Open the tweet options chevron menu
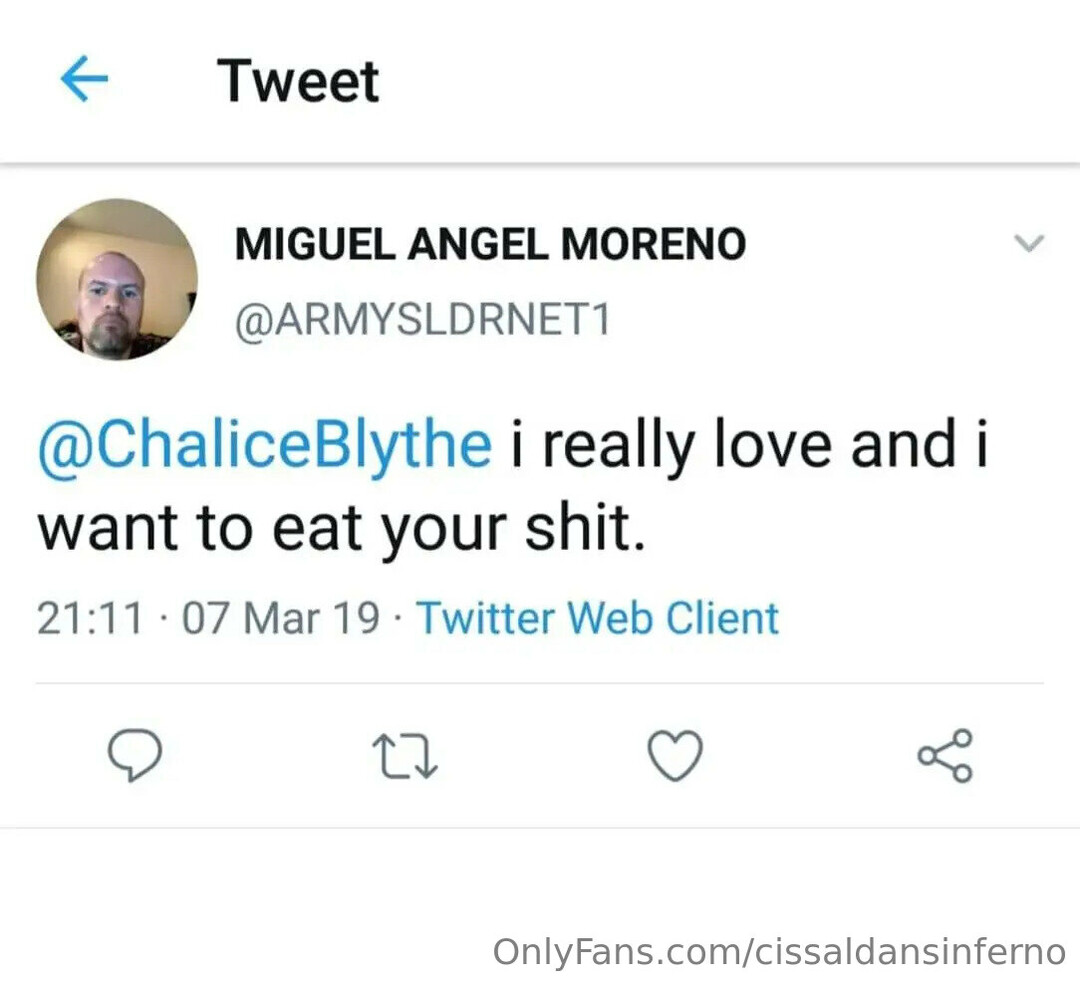Viewport: 1080px width, 986px height. tap(1028, 243)
